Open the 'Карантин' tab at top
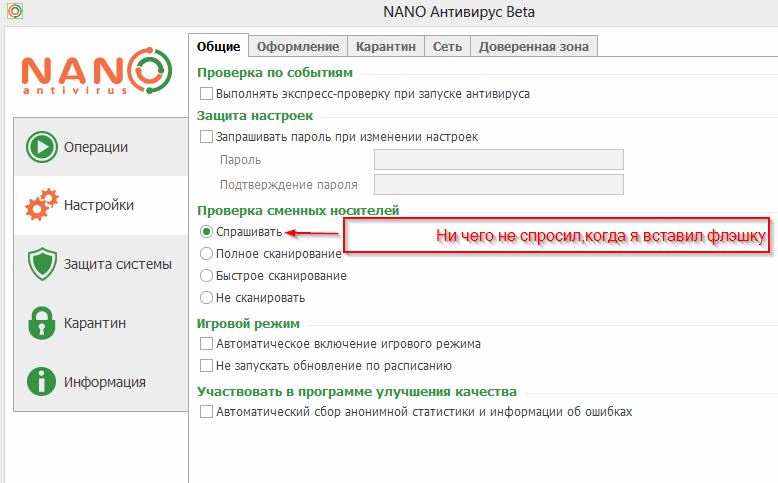 (386, 46)
